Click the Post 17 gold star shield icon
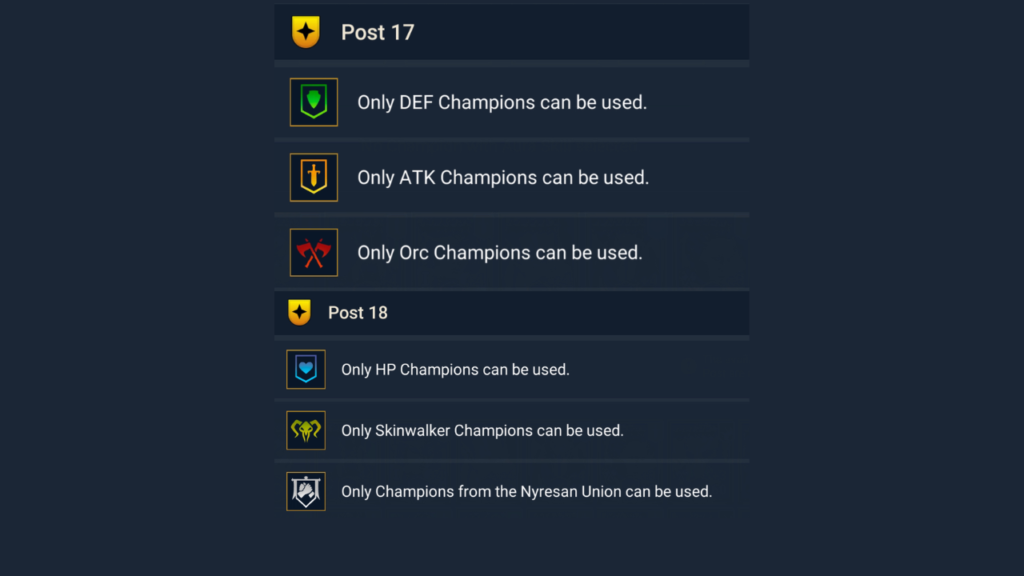The image size is (1024, 576). (305, 32)
